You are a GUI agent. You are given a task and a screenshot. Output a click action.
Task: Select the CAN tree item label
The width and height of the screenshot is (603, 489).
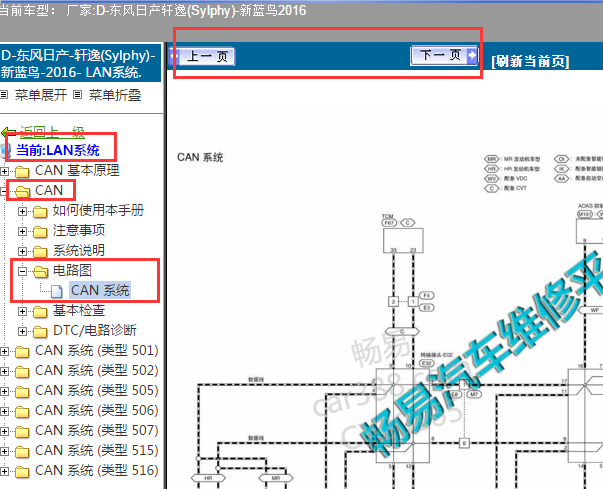pos(49,190)
